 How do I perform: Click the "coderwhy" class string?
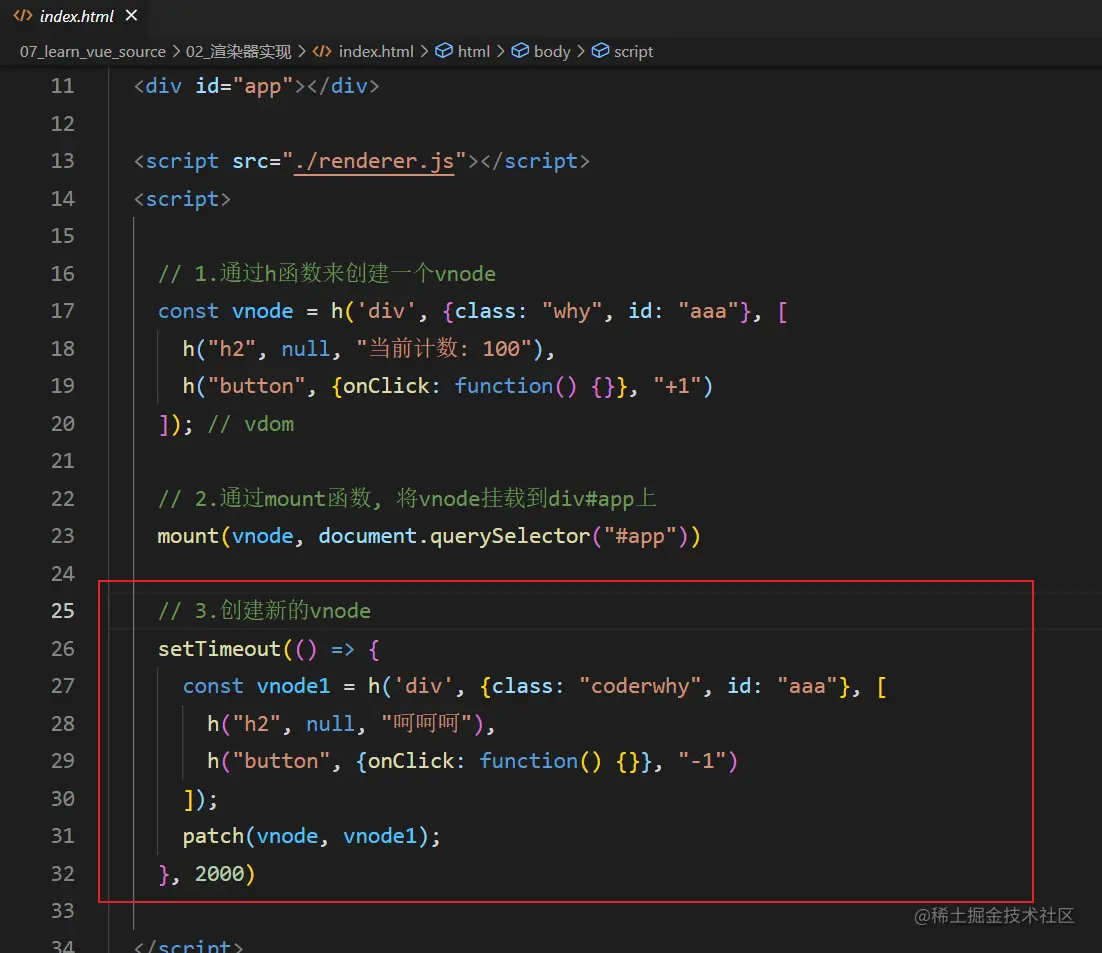[x=640, y=687]
